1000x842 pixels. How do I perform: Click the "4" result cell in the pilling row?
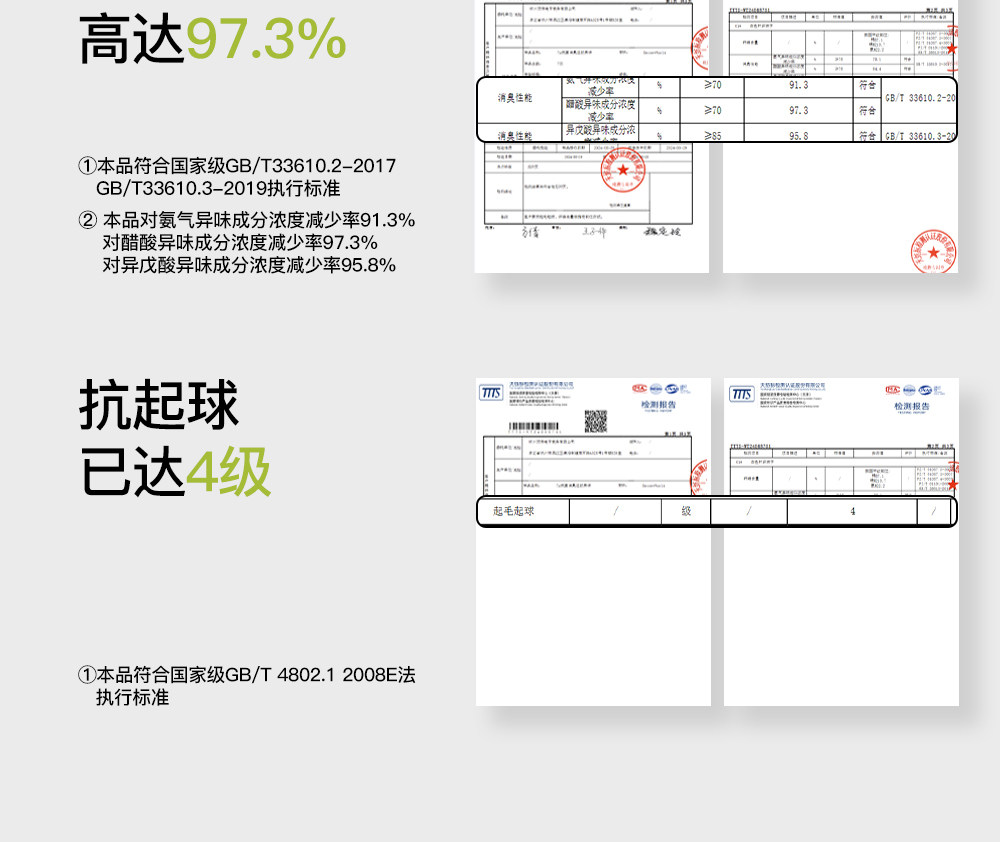click(x=853, y=512)
